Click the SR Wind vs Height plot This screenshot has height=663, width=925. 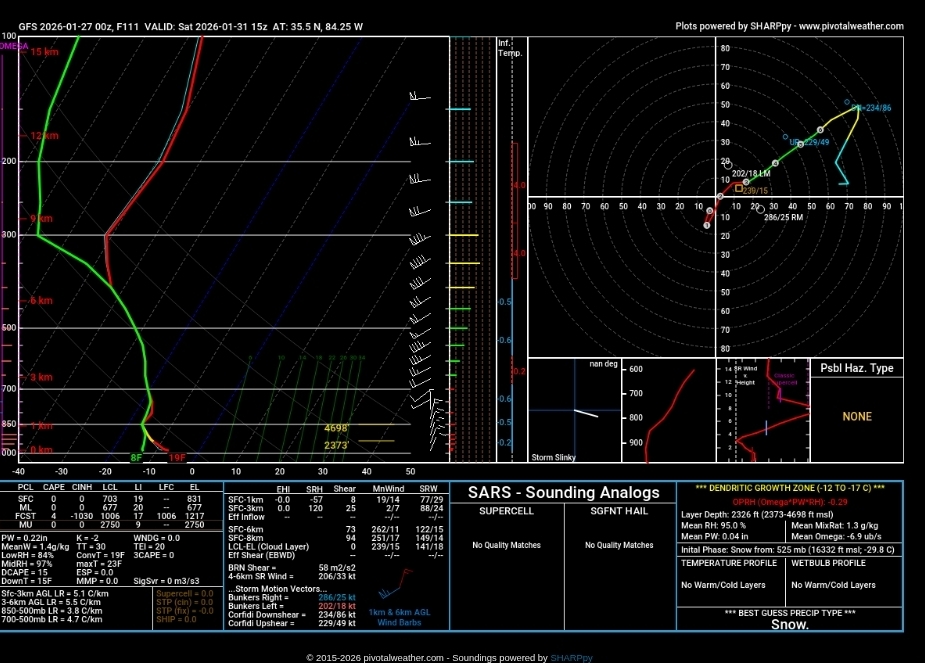[x=763, y=410]
